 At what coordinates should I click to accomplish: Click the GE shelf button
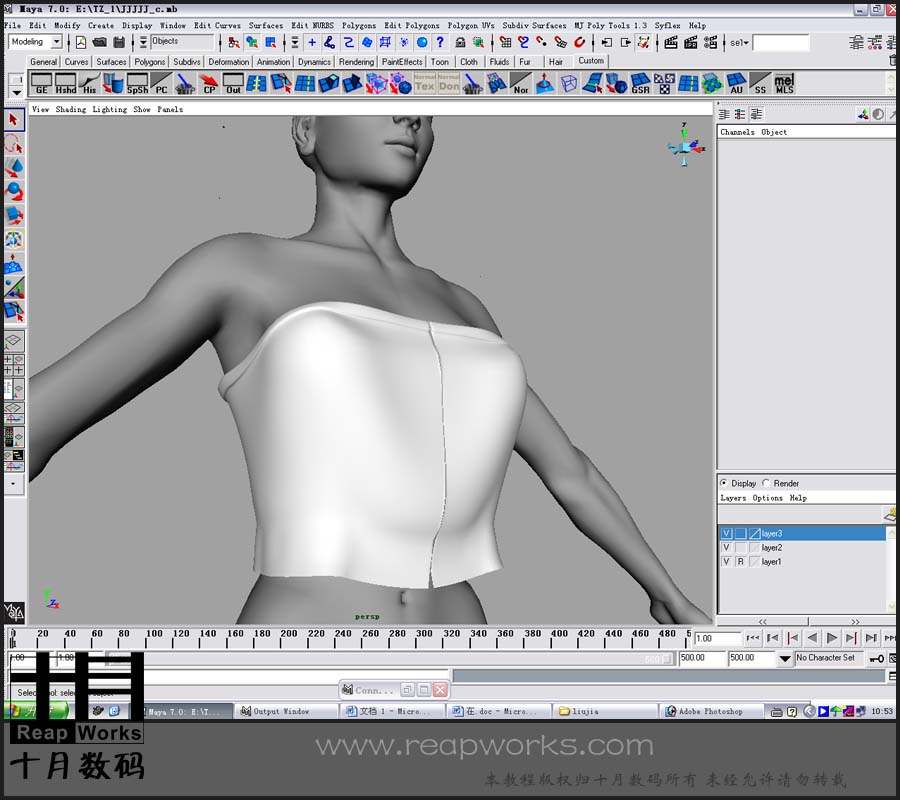tap(41, 84)
